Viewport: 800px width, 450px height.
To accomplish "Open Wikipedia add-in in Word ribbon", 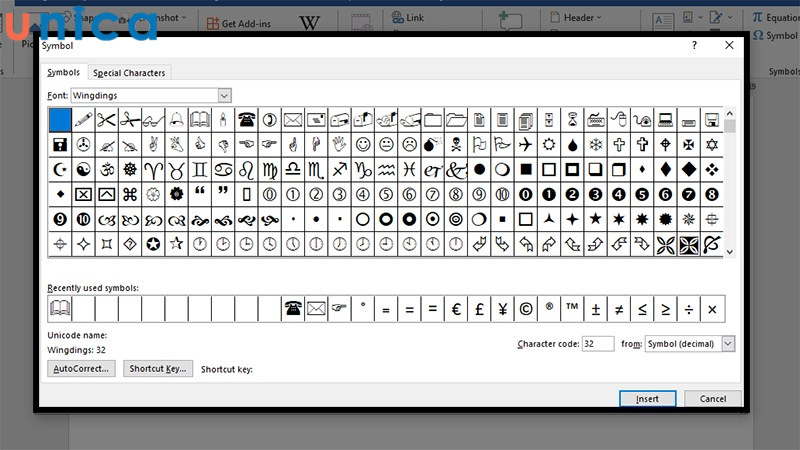I will (x=309, y=23).
